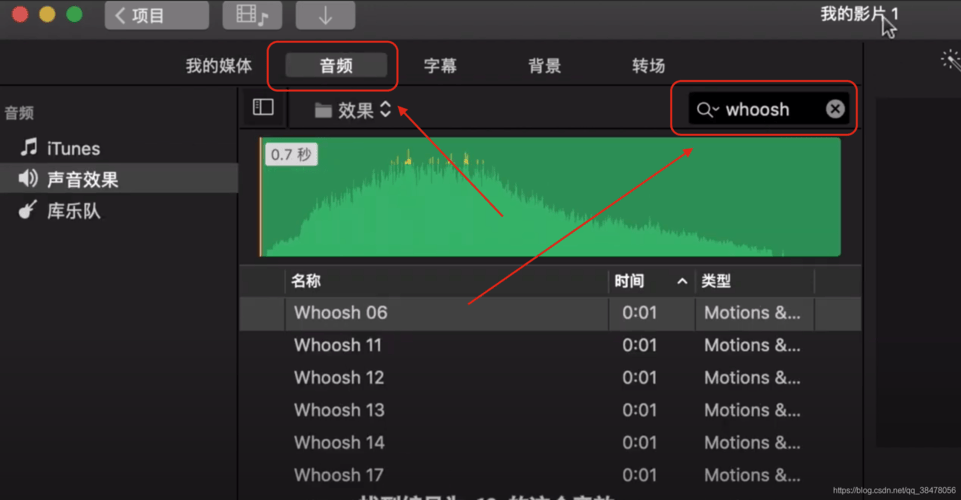Open the Titles (字幕) tab
961x500 pixels.
[x=440, y=66]
